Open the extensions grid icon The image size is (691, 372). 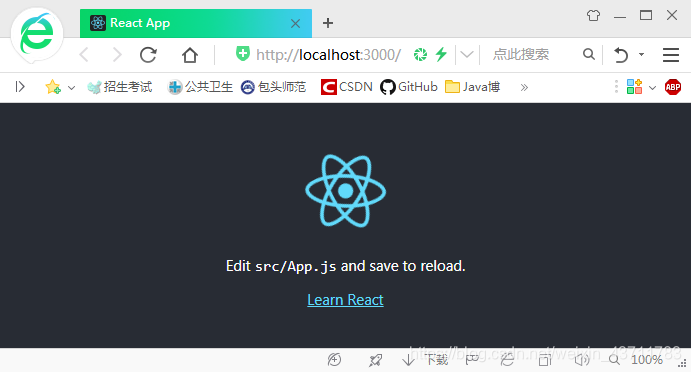click(x=634, y=87)
